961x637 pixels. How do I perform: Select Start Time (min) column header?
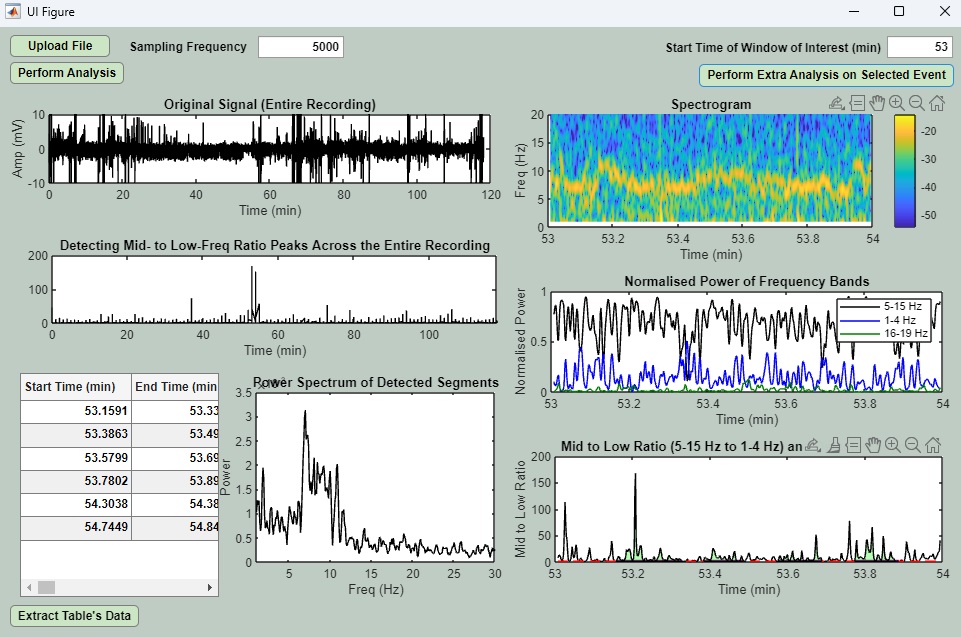coord(76,387)
